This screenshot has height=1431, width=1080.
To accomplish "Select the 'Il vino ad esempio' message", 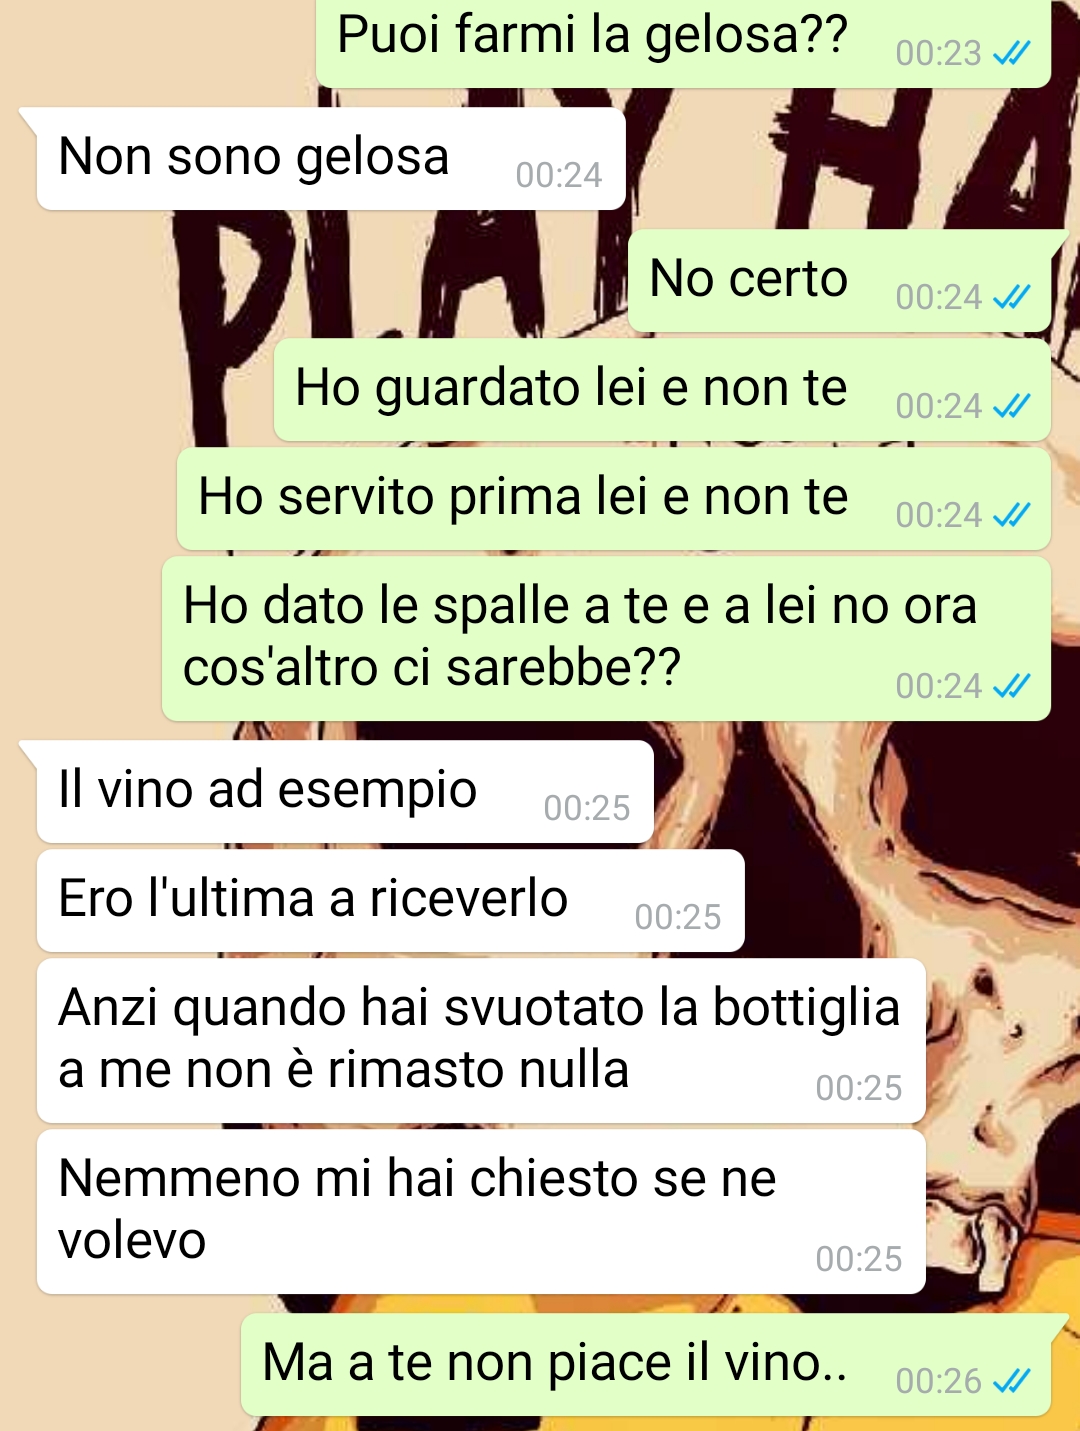I will click(344, 791).
